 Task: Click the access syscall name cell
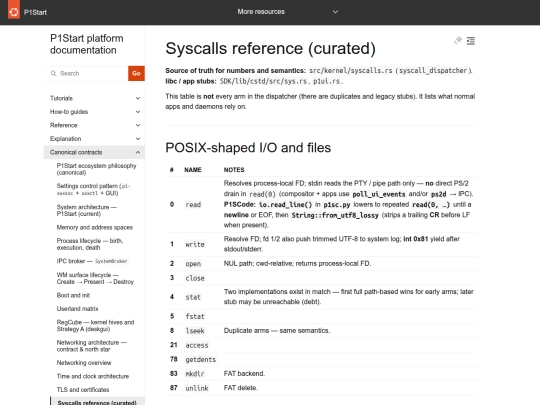[197, 345]
